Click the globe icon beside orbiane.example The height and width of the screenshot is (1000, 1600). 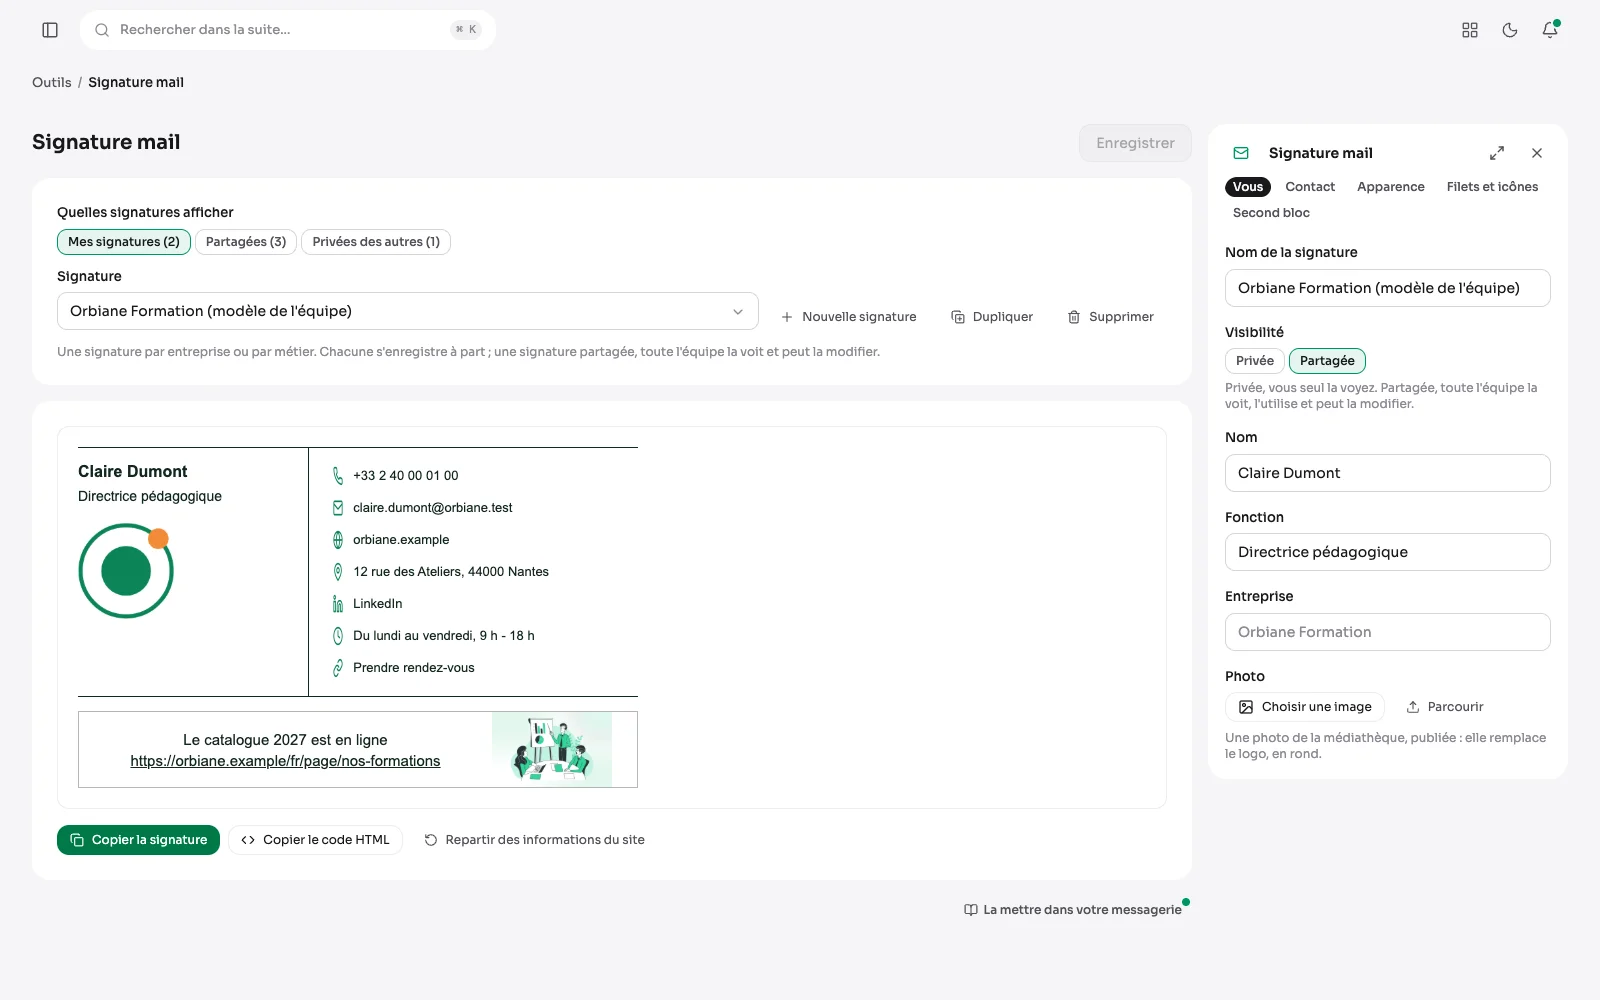338,540
